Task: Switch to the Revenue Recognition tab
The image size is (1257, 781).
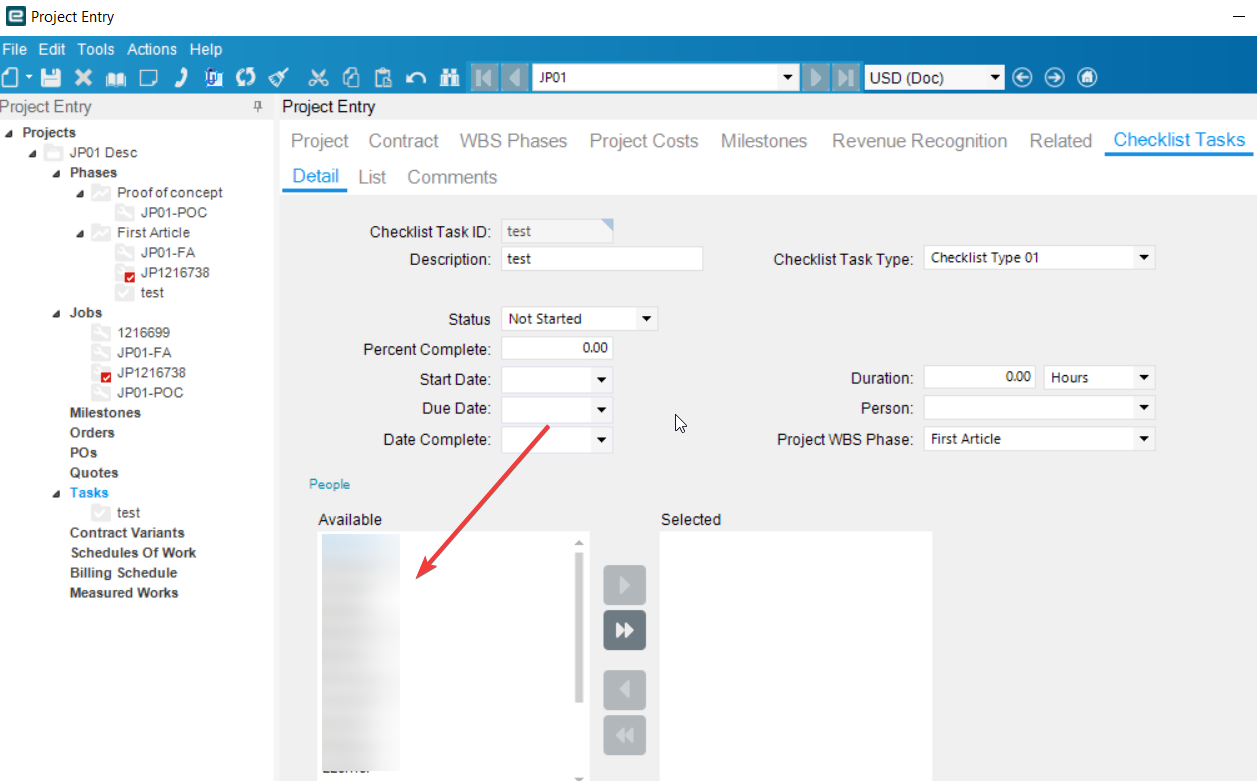Action: pos(920,141)
